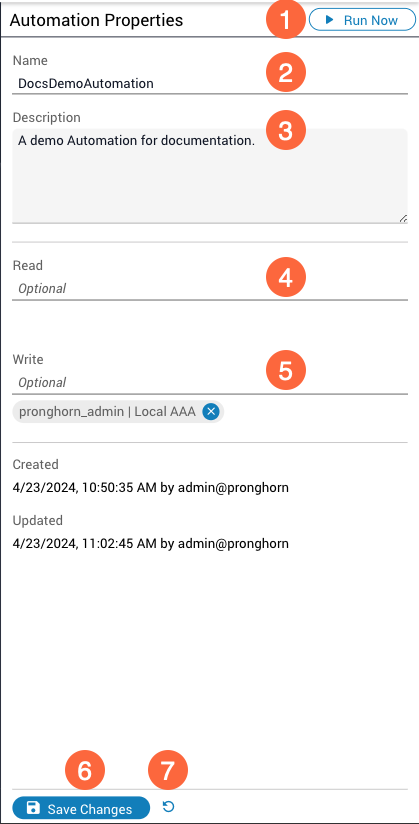Click the Name field containing DocsDemoAutomation

tap(210, 83)
